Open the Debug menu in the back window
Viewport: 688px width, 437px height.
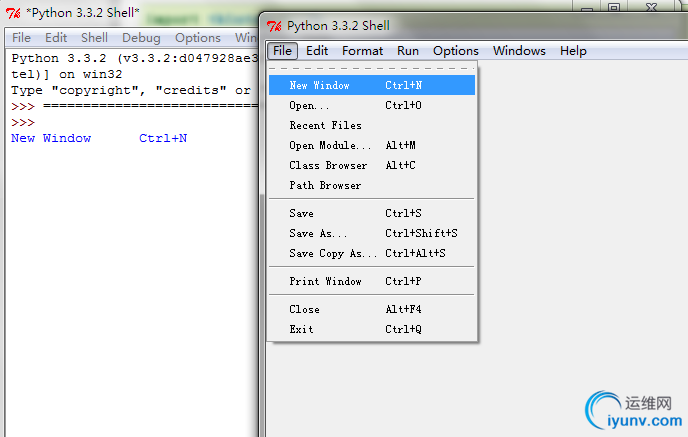point(141,38)
